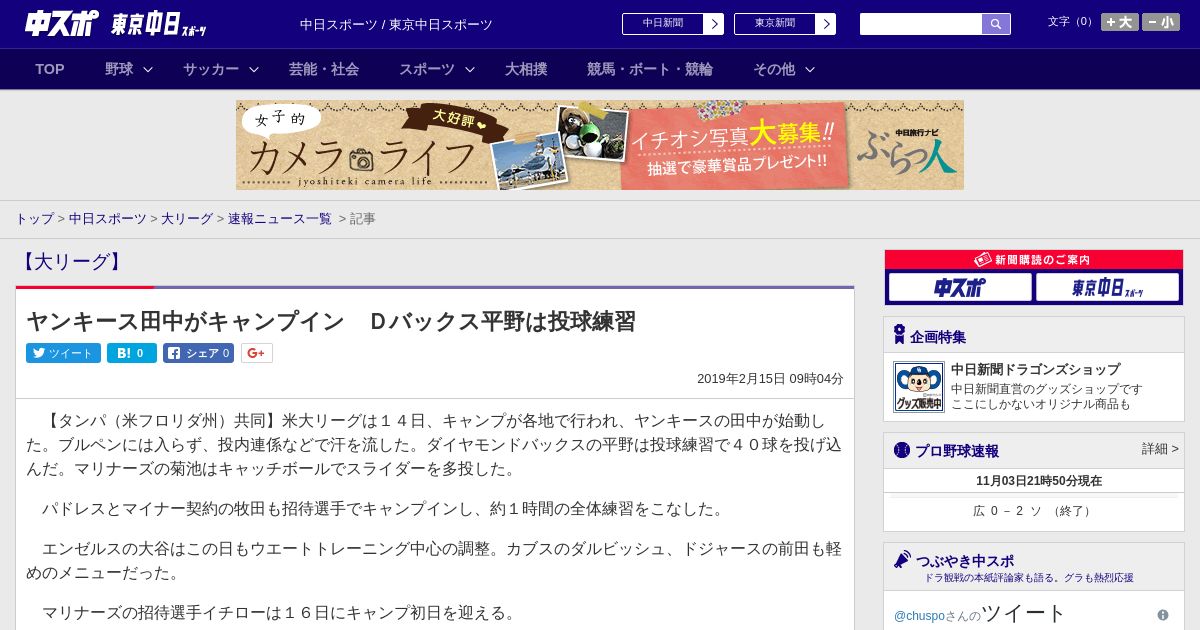Click the プロ野球速報 heading
1200x630 pixels.
point(957,451)
